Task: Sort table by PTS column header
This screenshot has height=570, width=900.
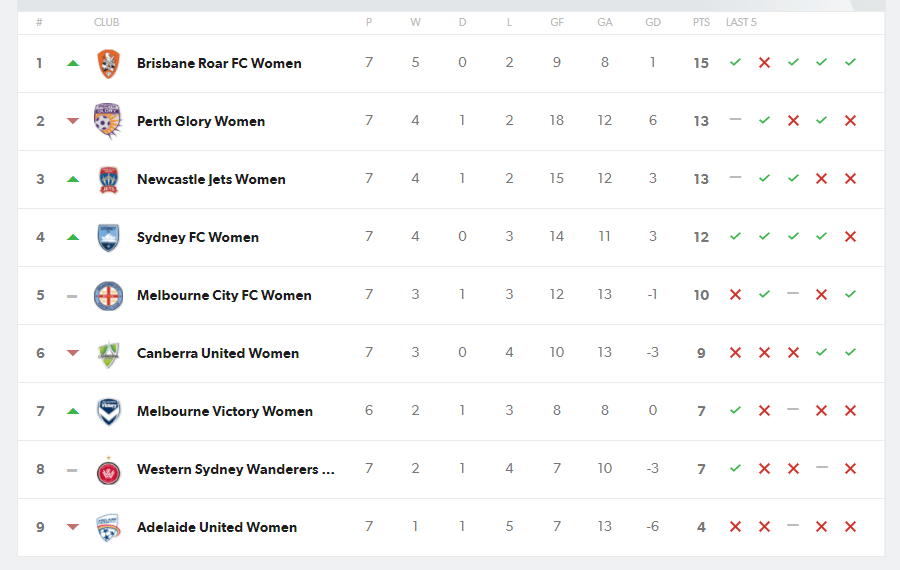Action: coord(701,22)
